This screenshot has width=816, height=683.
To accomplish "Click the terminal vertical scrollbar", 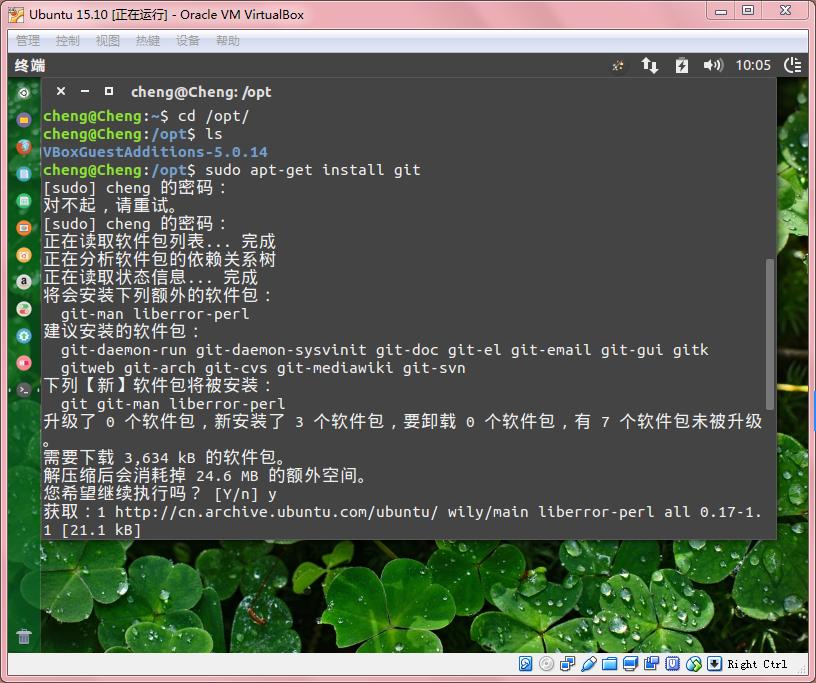I will pos(770,334).
